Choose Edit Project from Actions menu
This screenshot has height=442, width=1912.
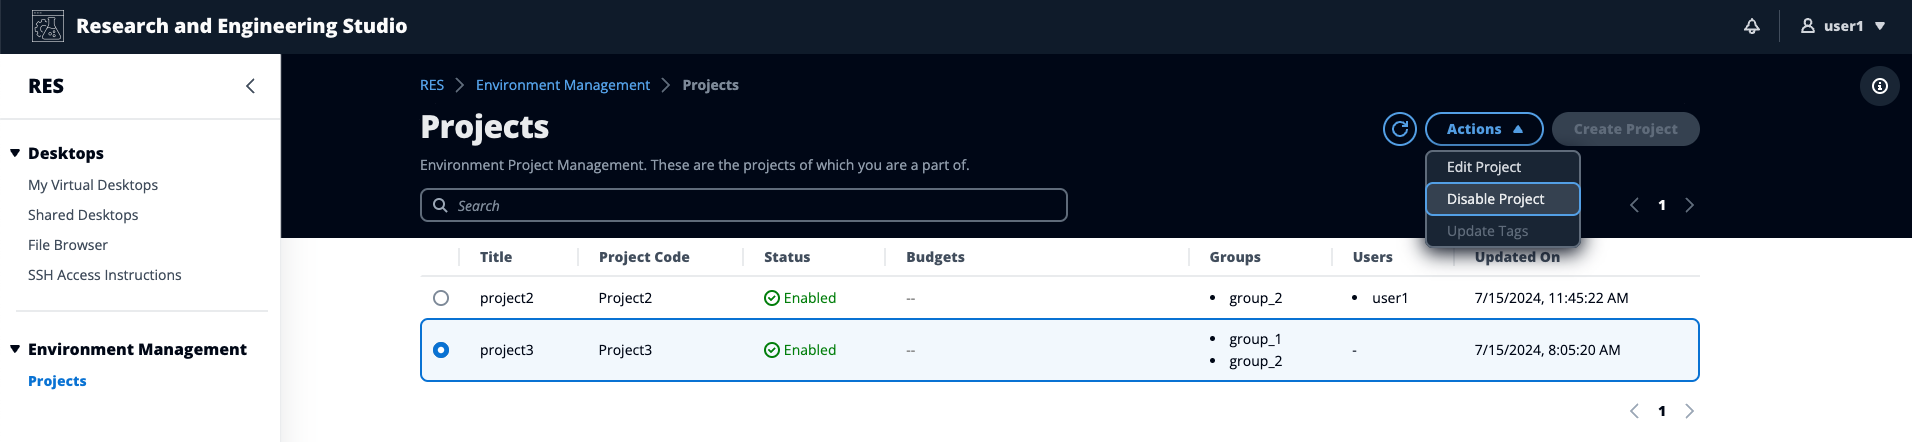(x=1484, y=167)
